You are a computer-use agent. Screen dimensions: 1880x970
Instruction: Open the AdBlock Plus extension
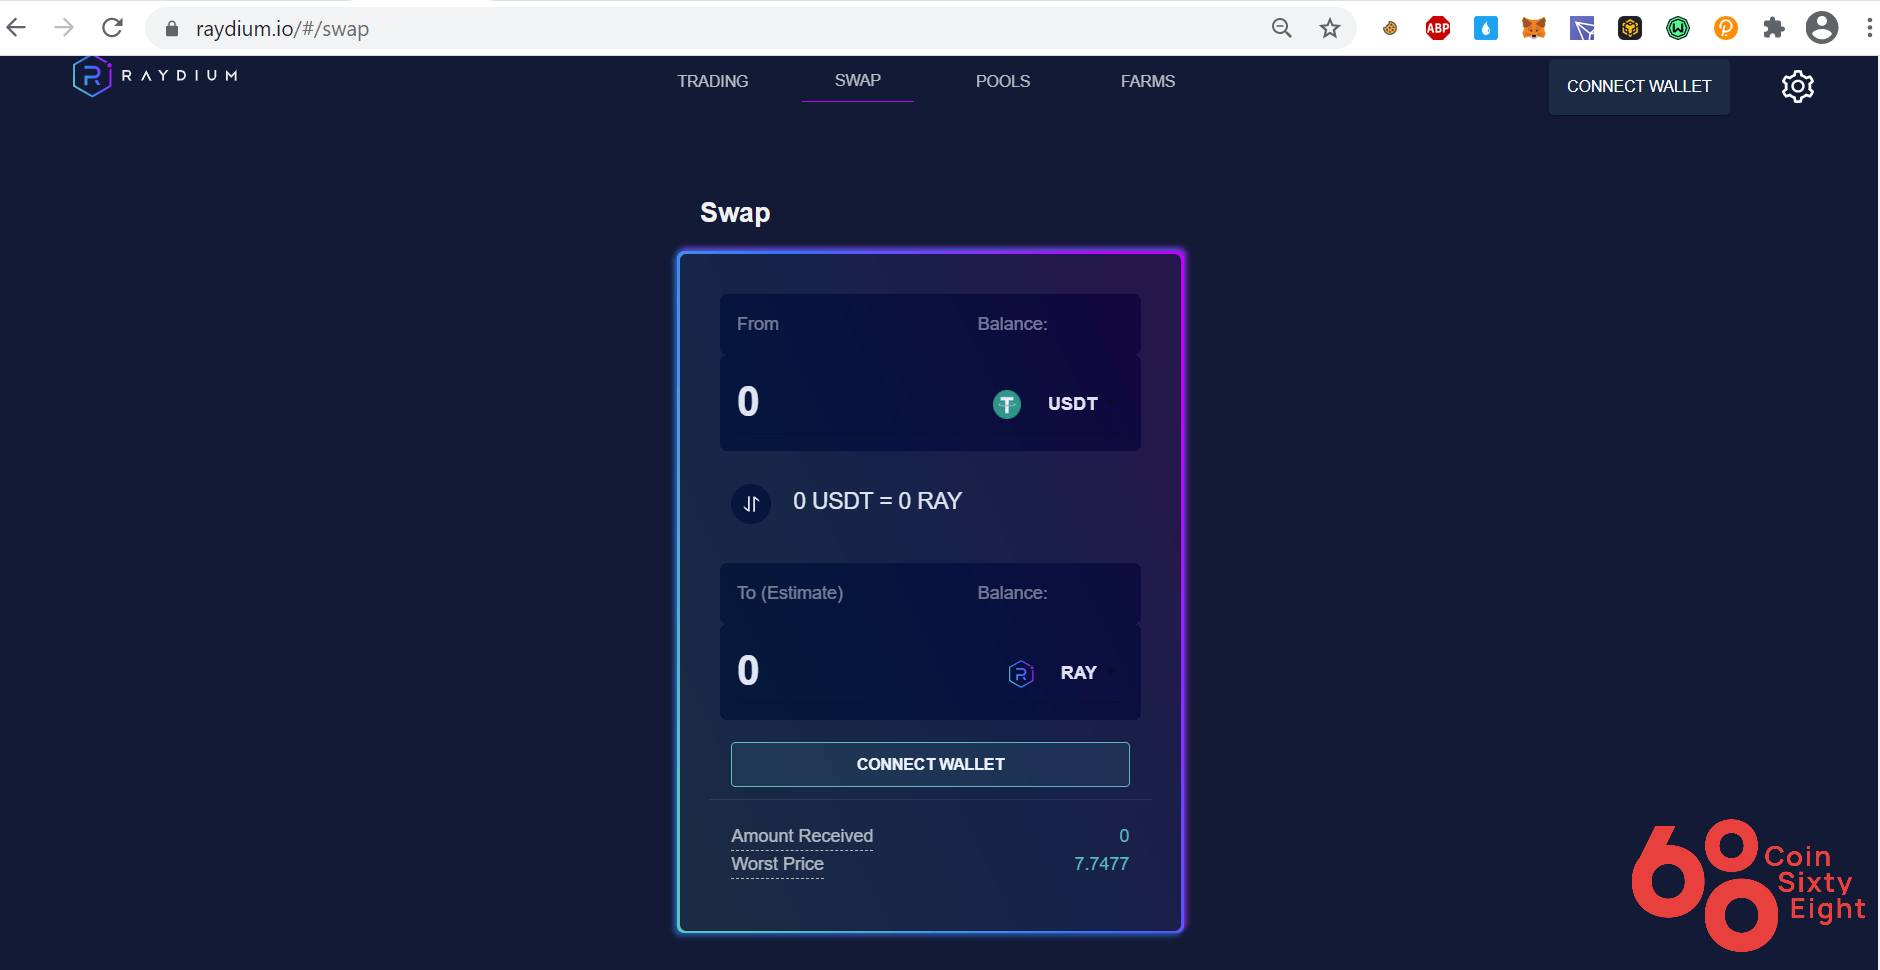click(x=1438, y=28)
